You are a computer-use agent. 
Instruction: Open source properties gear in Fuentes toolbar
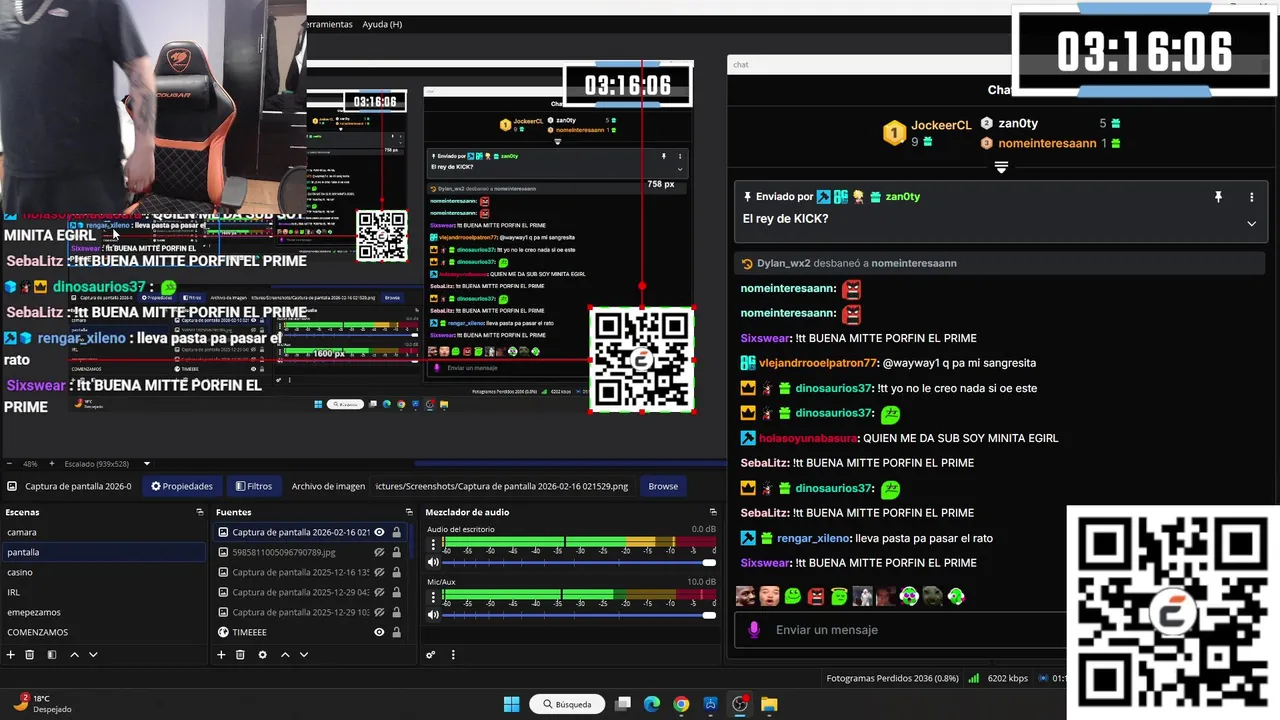click(x=262, y=655)
